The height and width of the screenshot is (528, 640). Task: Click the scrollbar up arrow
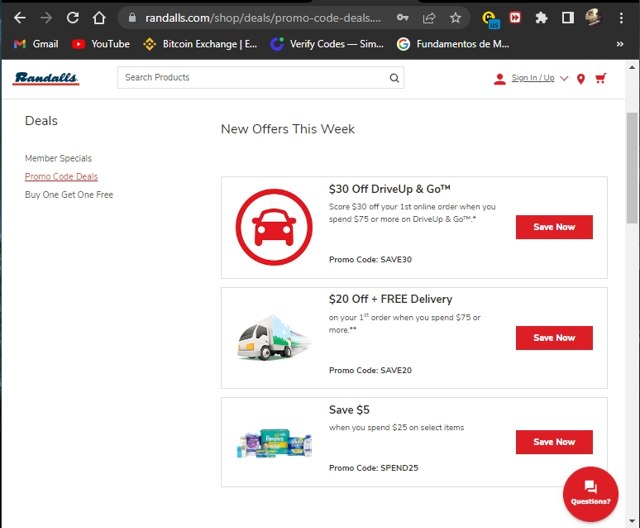click(632, 67)
